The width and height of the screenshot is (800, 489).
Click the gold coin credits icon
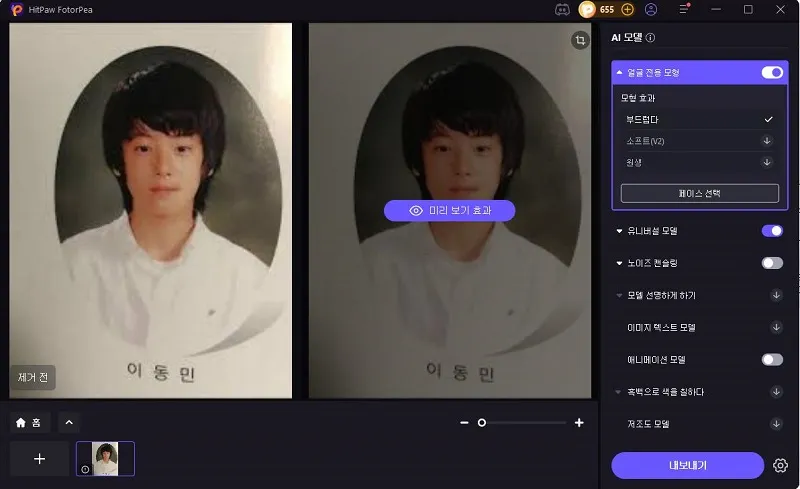587,10
